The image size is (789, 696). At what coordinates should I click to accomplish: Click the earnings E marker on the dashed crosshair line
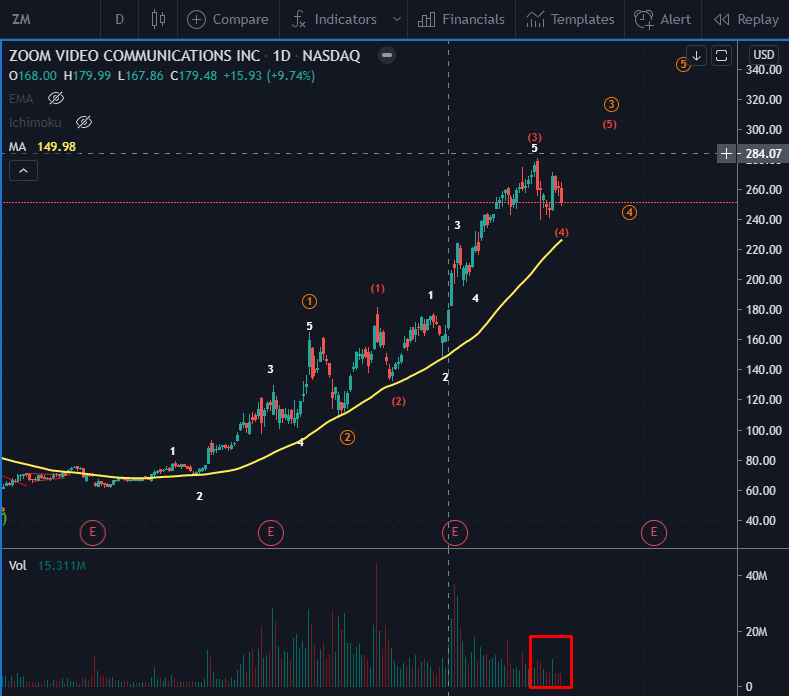(x=455, y=532)
